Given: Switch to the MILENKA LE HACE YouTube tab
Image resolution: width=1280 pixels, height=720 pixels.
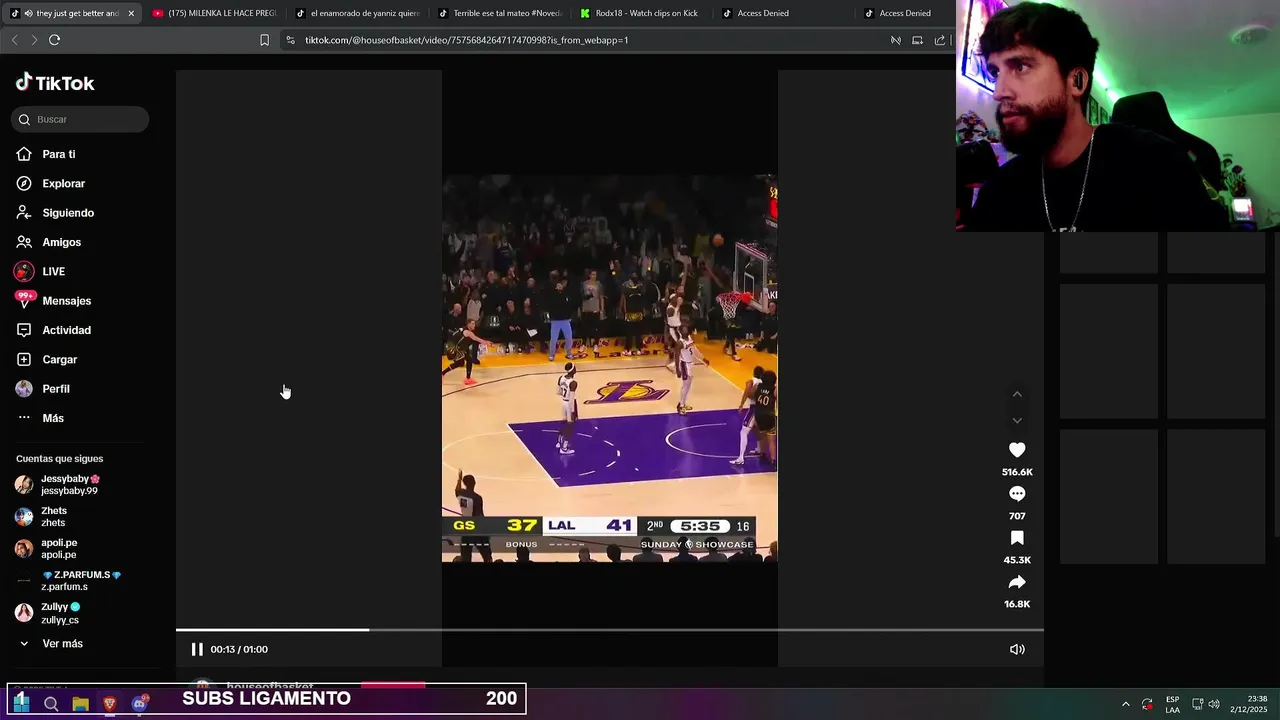Looking at the screenshot, I should tap(214, 13).
